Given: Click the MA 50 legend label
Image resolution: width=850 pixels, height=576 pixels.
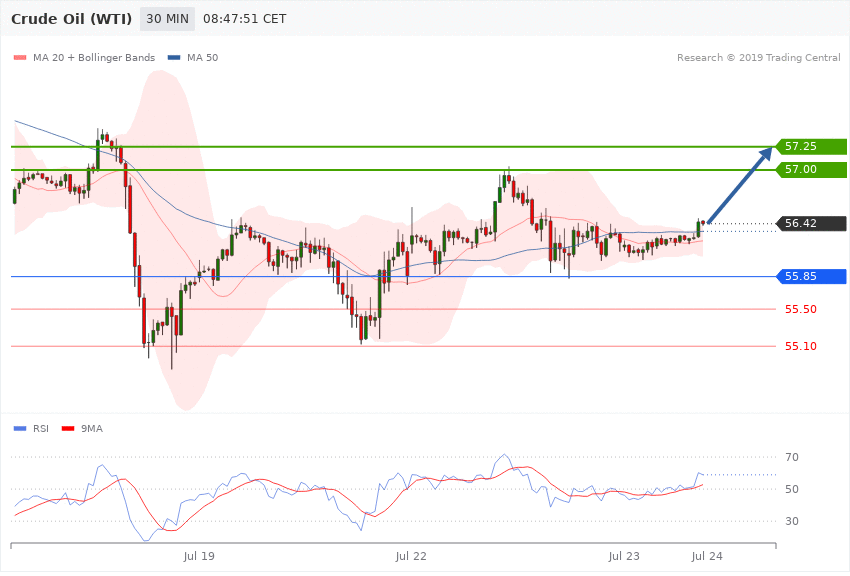Looking at the screenshot, I should coord(202,57).
